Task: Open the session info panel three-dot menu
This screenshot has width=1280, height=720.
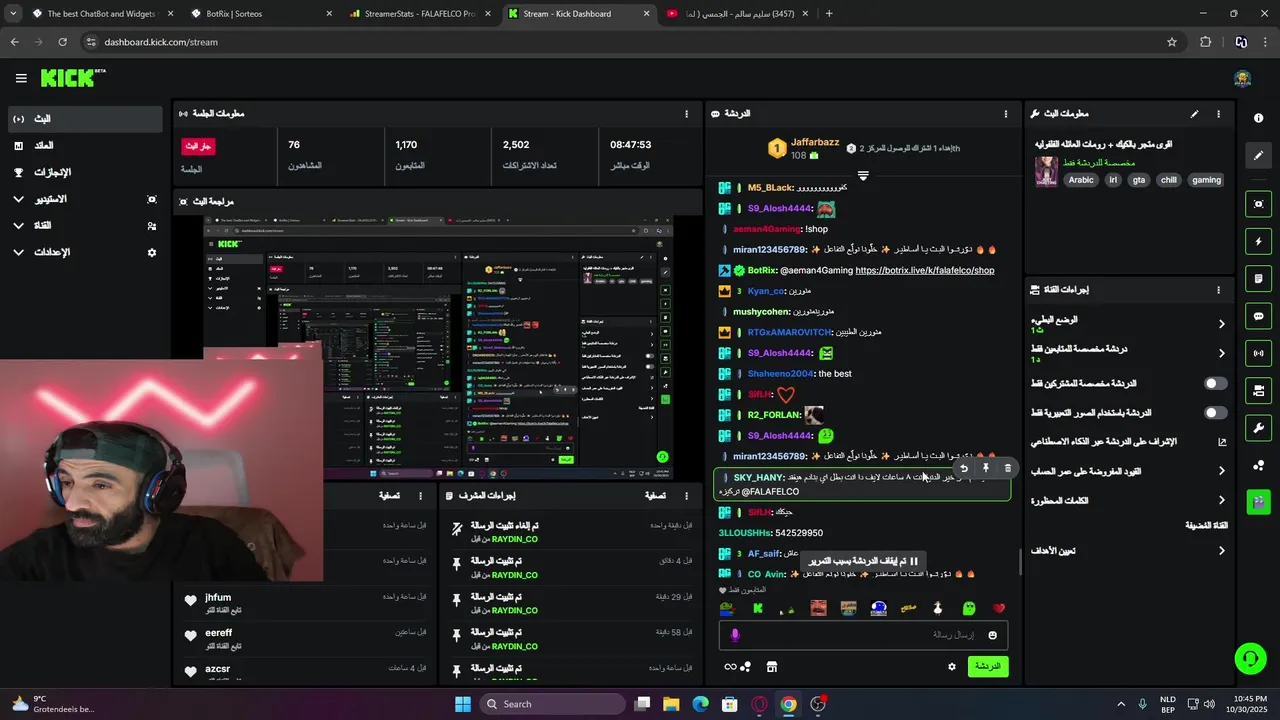Action: tap(686, 114)
